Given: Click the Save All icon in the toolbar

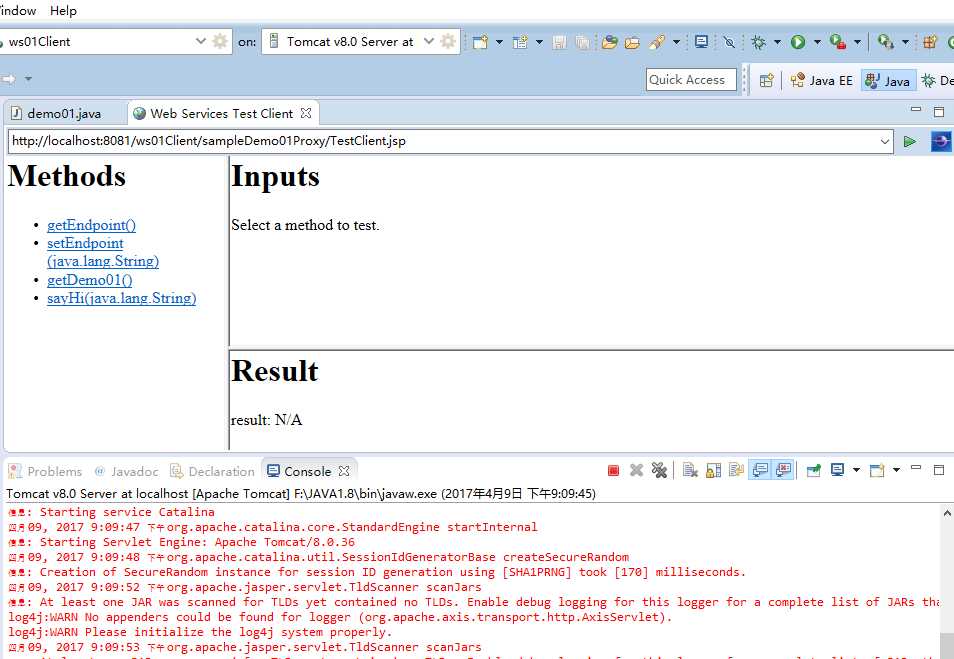Looking at the screenshot, I should [582, 42].
